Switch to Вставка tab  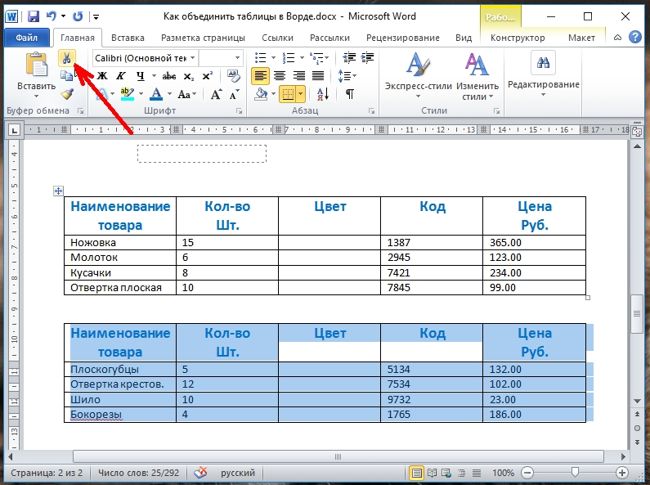click(x=128, y=38)
